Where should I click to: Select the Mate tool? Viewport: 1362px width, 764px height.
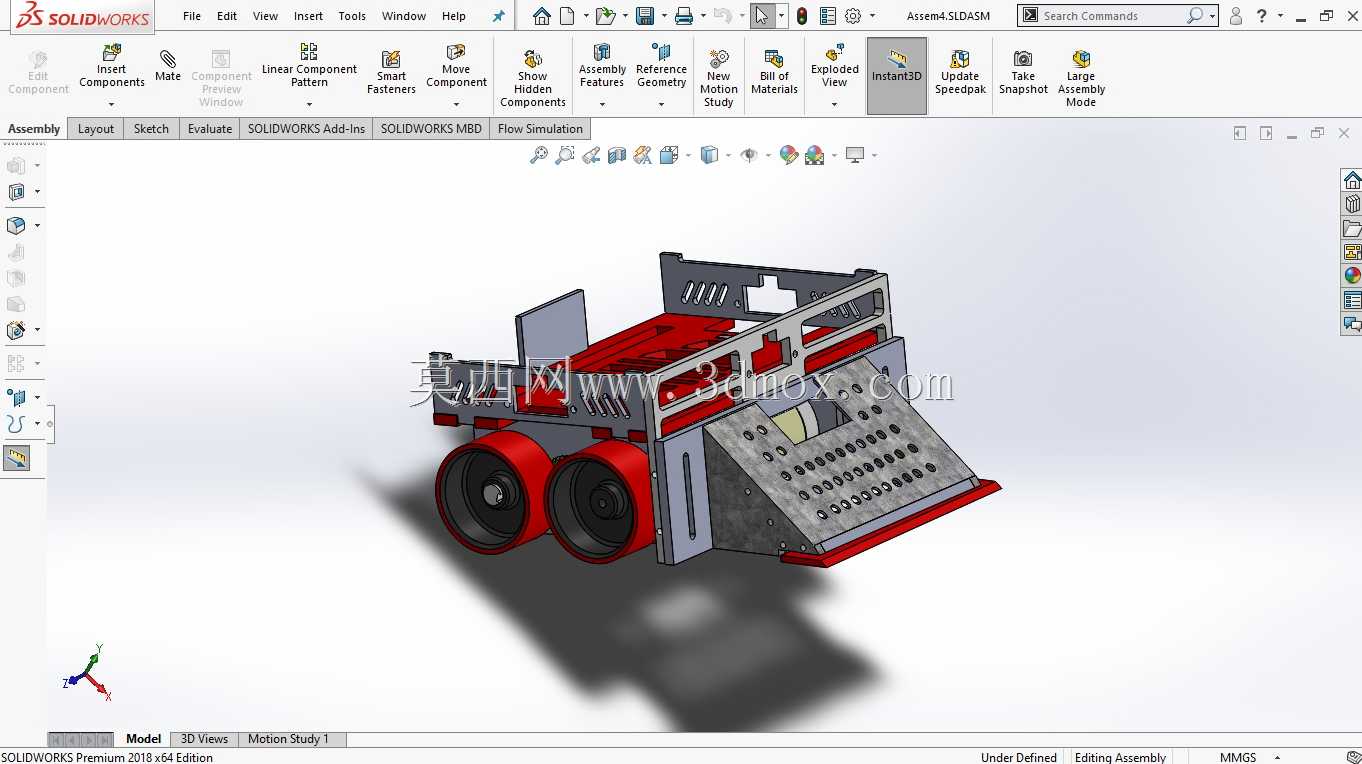coord(168,66)
